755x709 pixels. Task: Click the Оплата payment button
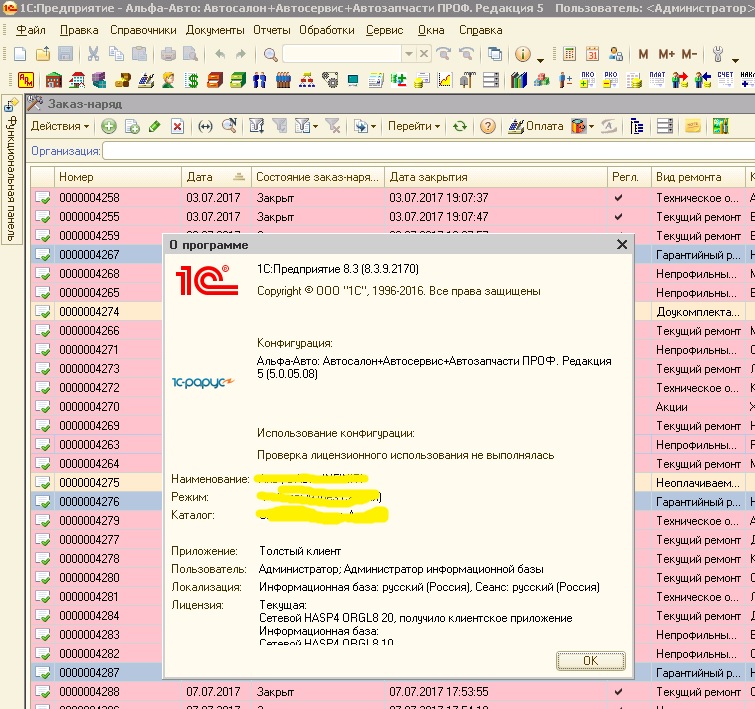pyautogui.click(x=536, y=126)
